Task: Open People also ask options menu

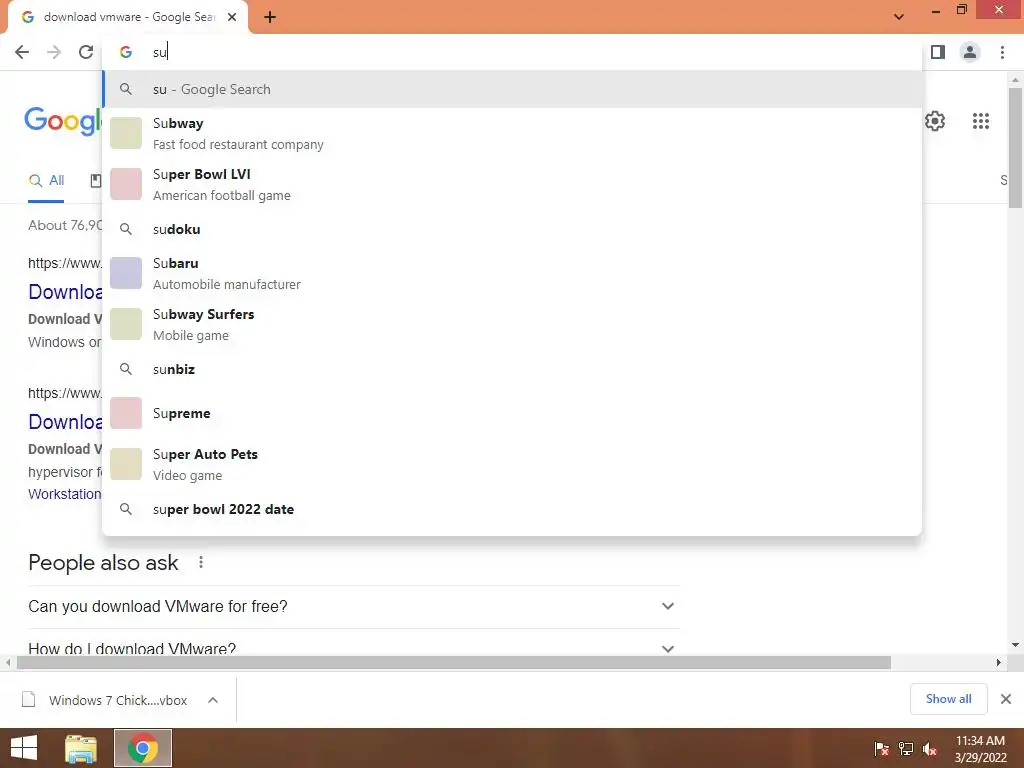Action: pyautogui.click(x=201, y=562)
